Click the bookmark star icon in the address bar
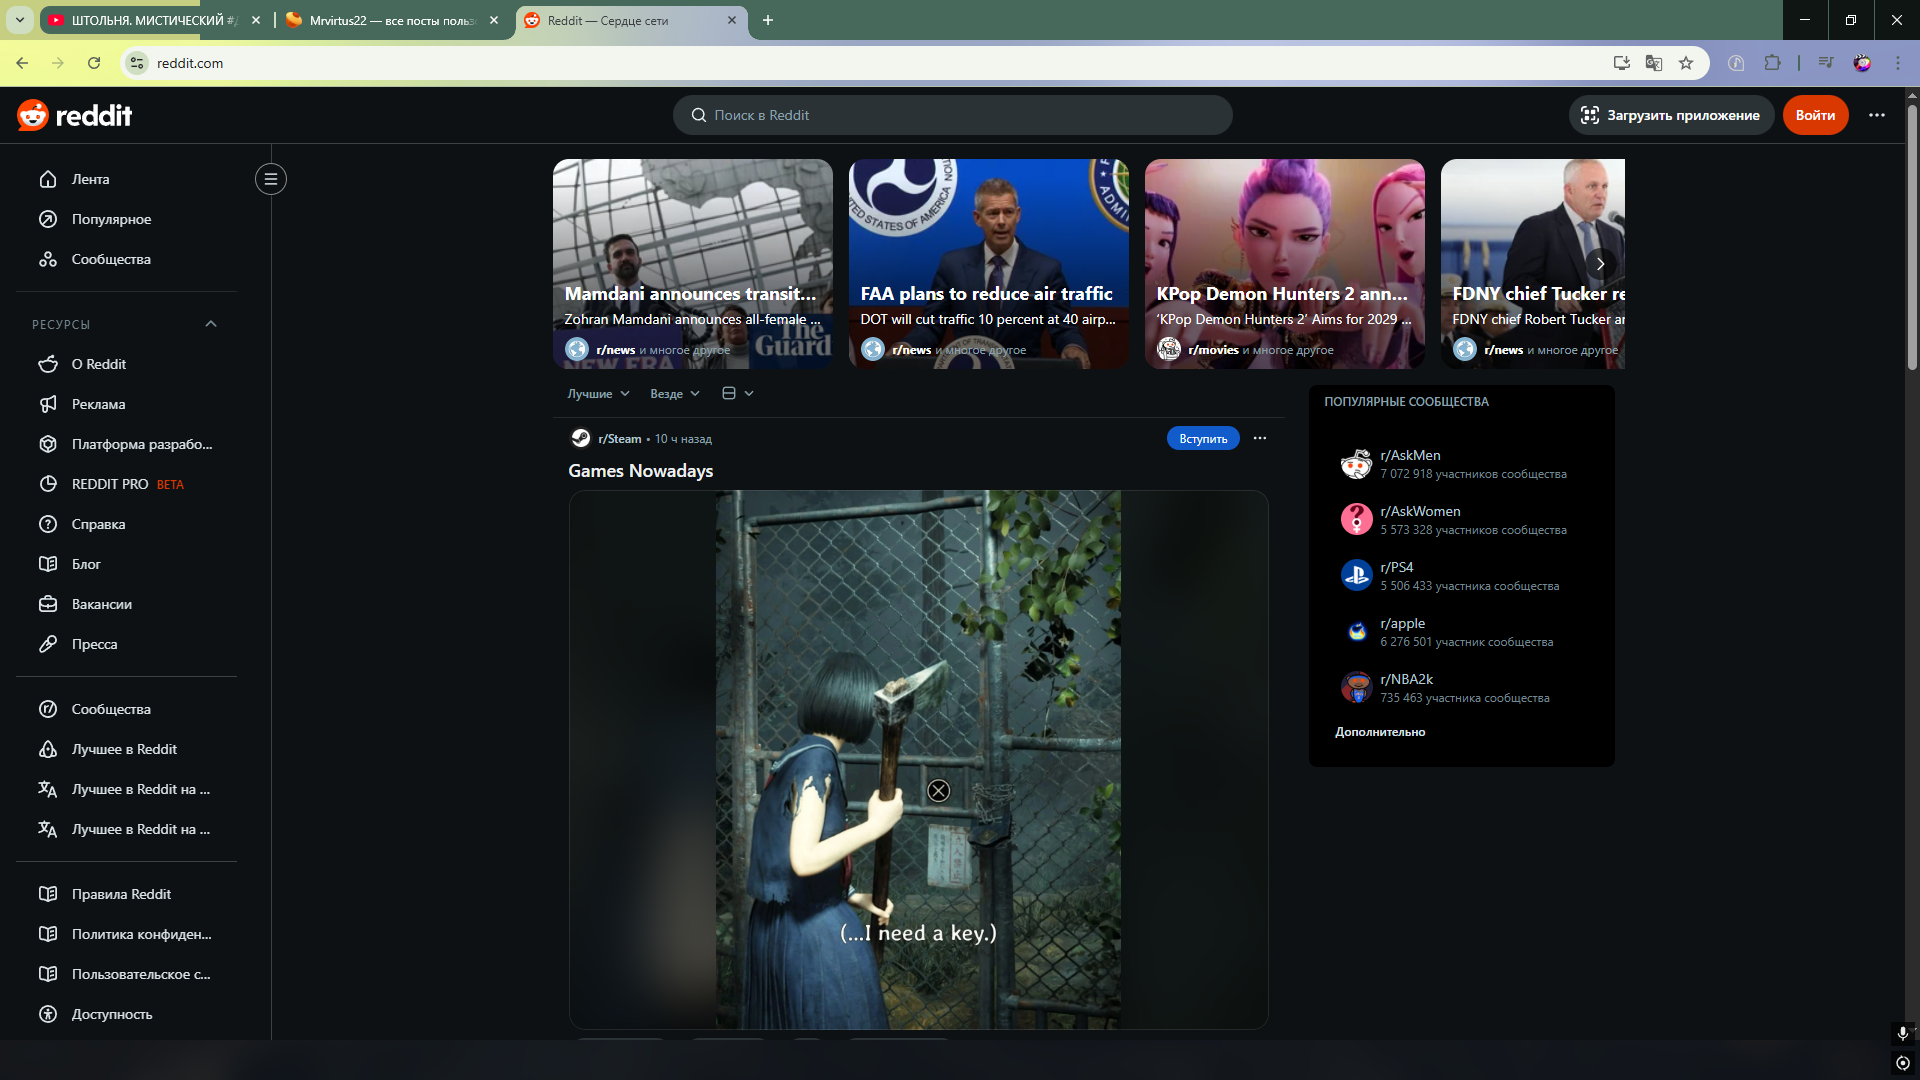The height and width of the screenshot is (1080, 1920). click(x=1686, y=63)
